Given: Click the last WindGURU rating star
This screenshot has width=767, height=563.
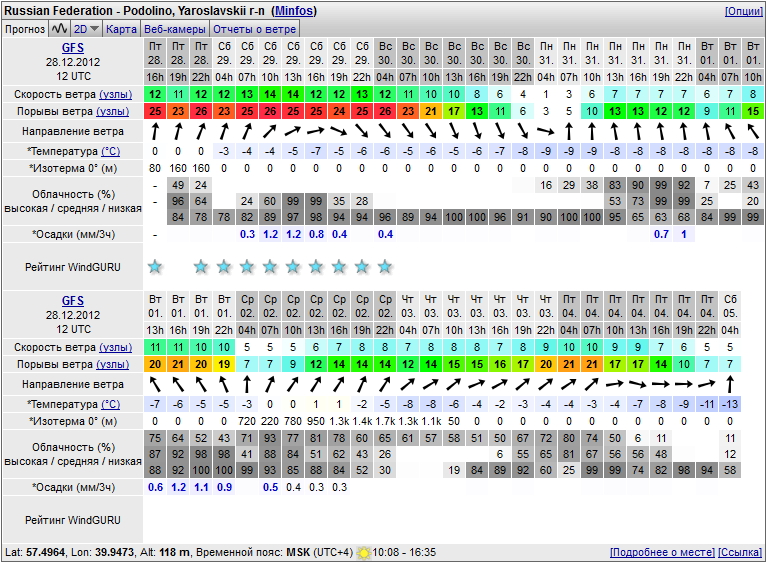Looking at the screenshot, I should click(385, 266).
